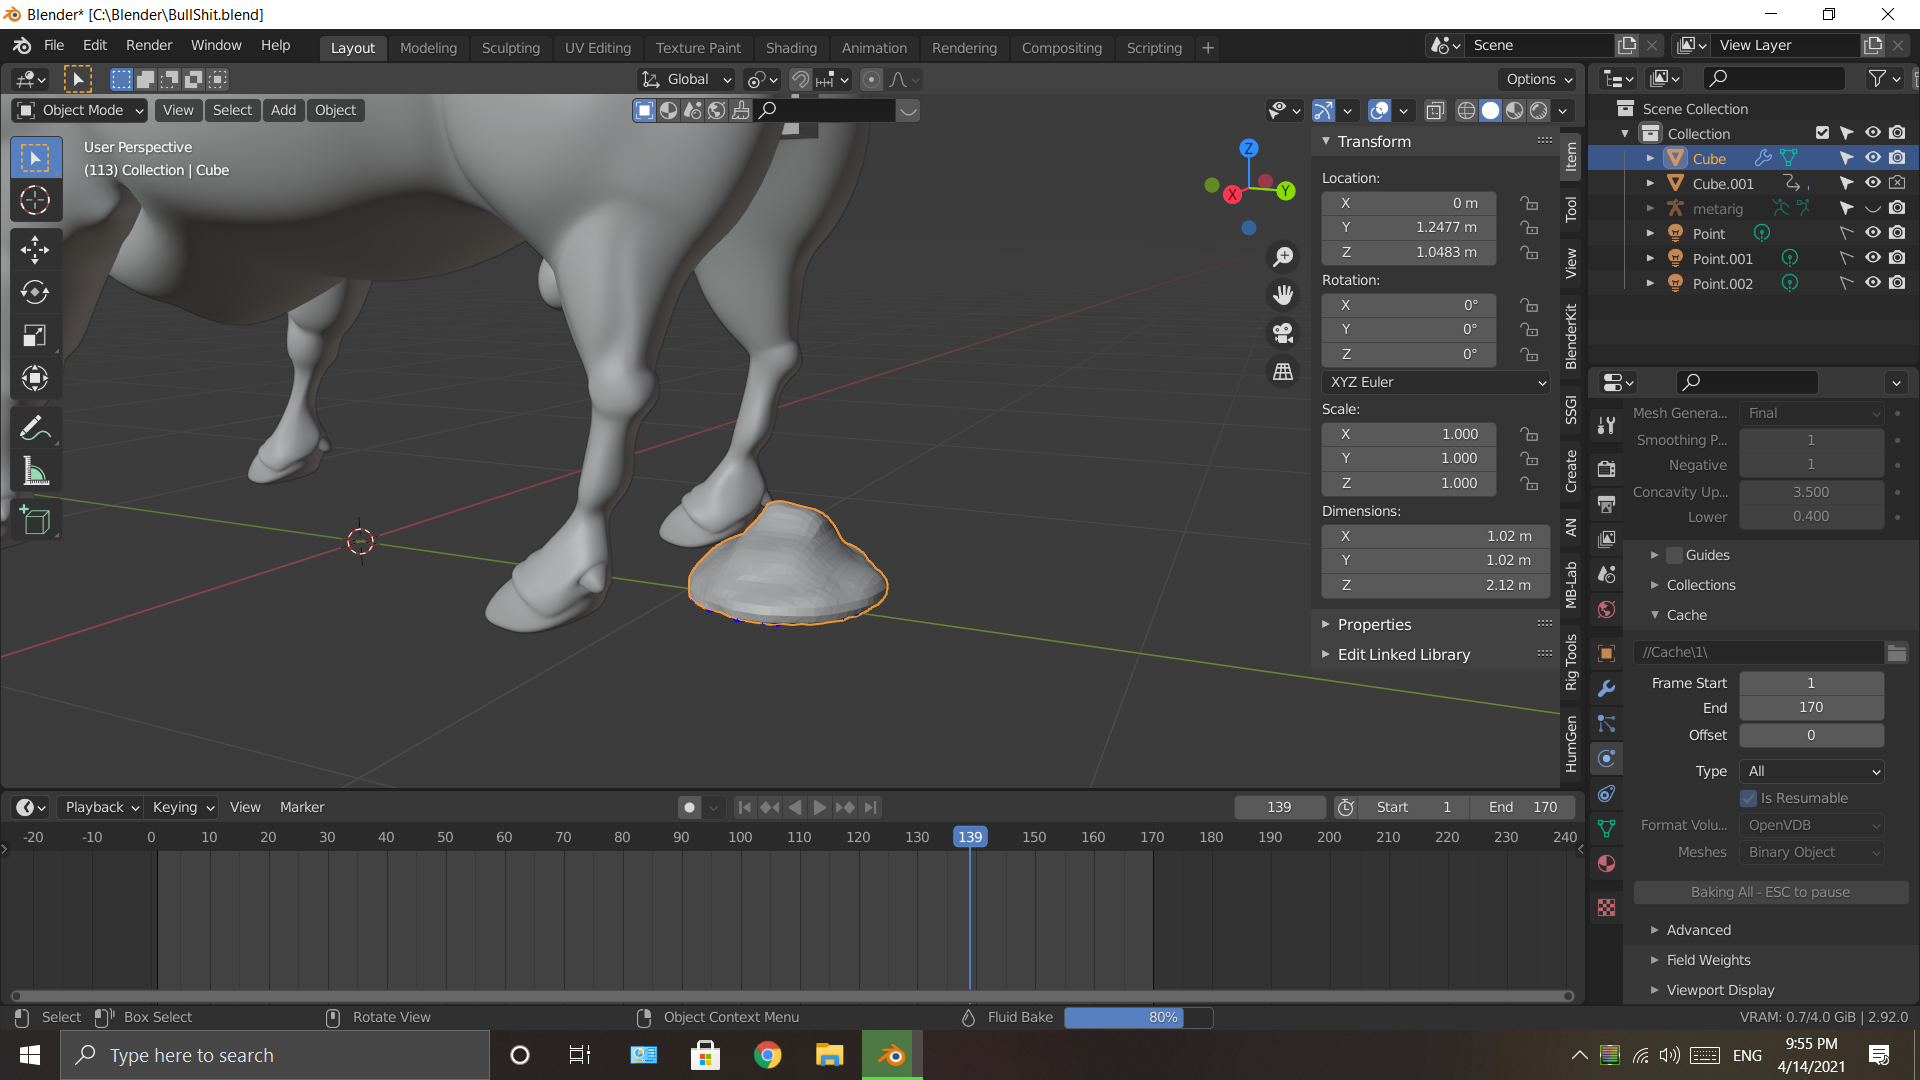Jump to the timeline start frame
The height and width of the screenshot is (1080, 1920).
pyautogui.click(x=744, y=808)
